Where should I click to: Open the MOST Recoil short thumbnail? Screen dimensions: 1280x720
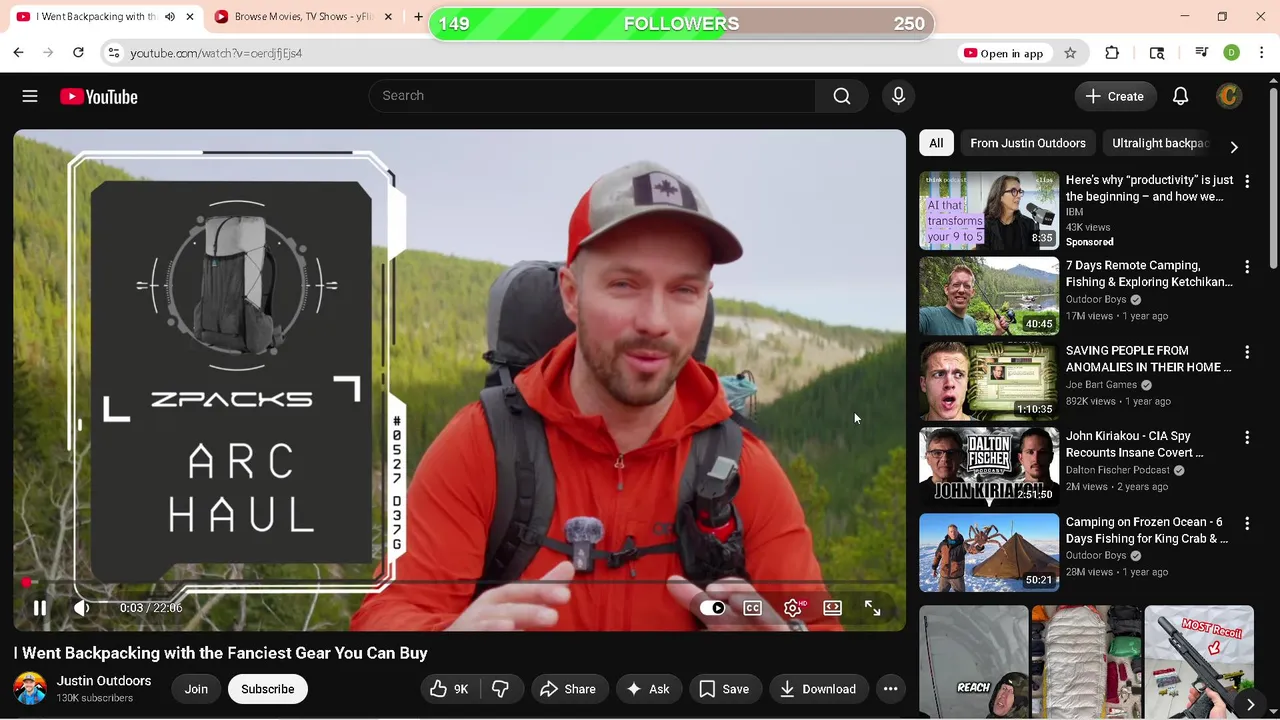click(x=1199, y=661)
